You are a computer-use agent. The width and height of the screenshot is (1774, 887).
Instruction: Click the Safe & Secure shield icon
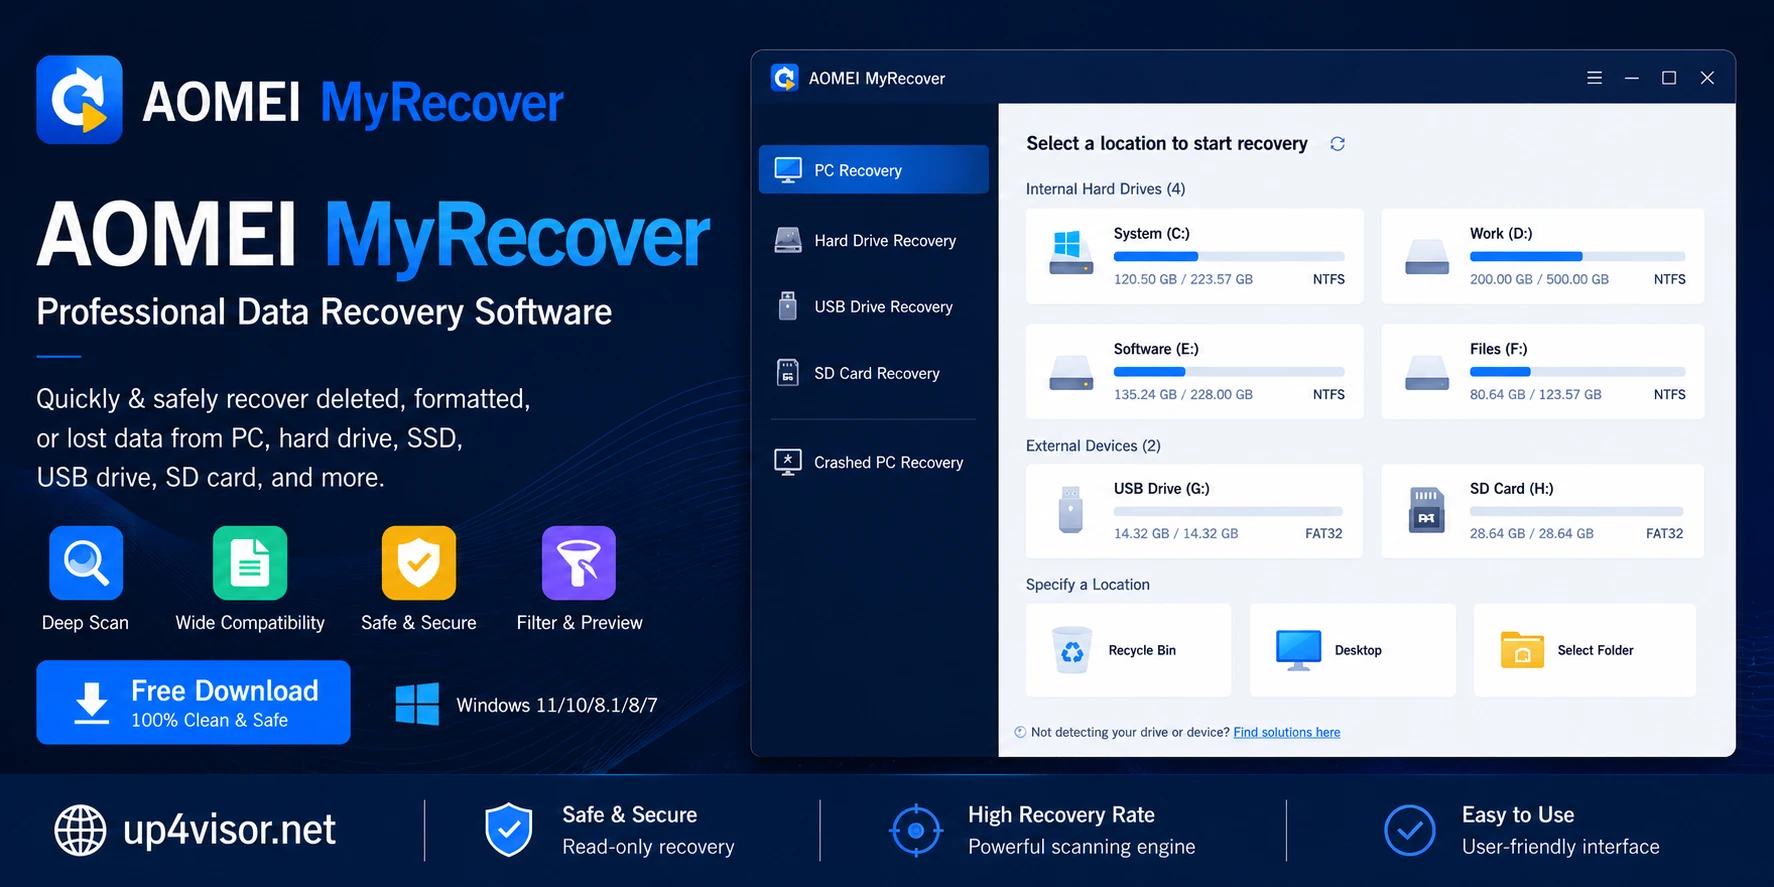coord(419,563)
